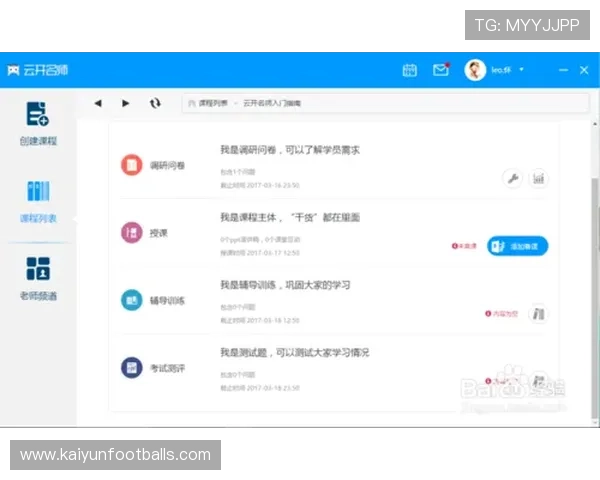Click the 授课 round icon

click(132, 232)
